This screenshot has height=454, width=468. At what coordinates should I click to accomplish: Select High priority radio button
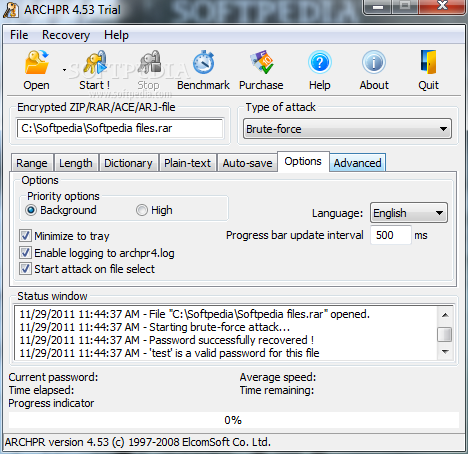tap(142, 210)
